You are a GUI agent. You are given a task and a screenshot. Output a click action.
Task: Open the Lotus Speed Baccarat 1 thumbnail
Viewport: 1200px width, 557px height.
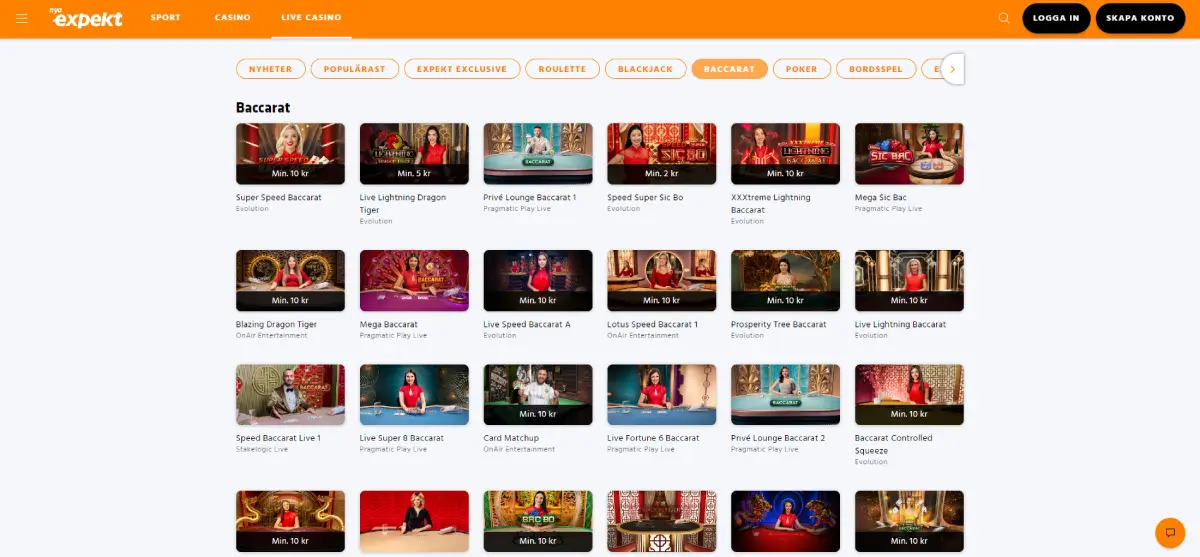(662, 281)
